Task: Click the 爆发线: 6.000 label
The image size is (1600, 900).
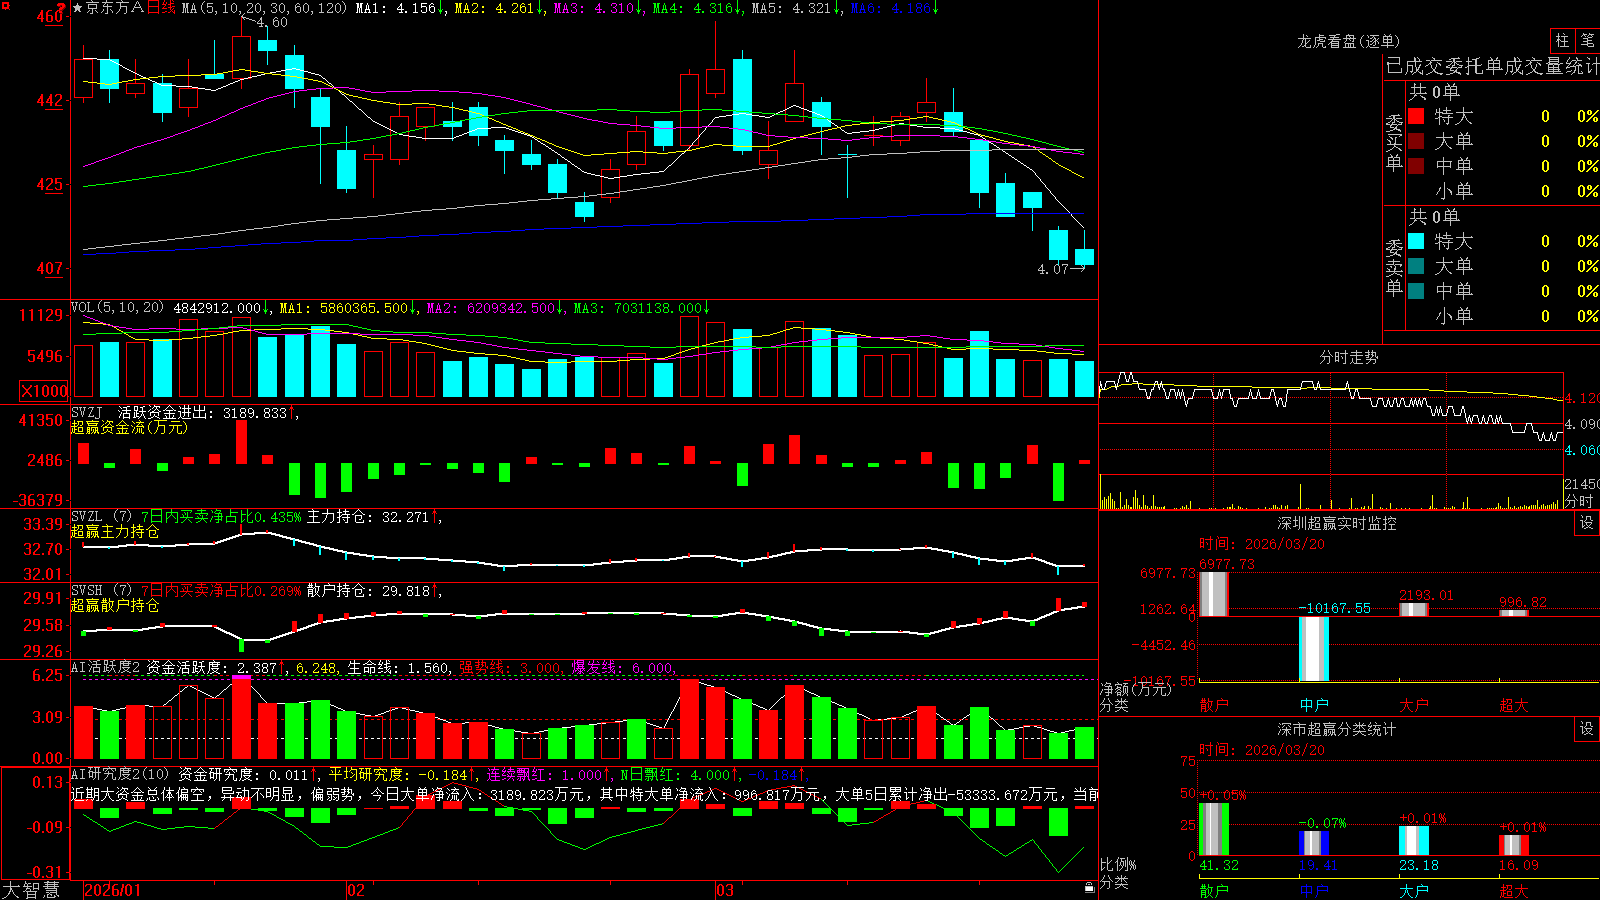Action: tap(623, 667)
